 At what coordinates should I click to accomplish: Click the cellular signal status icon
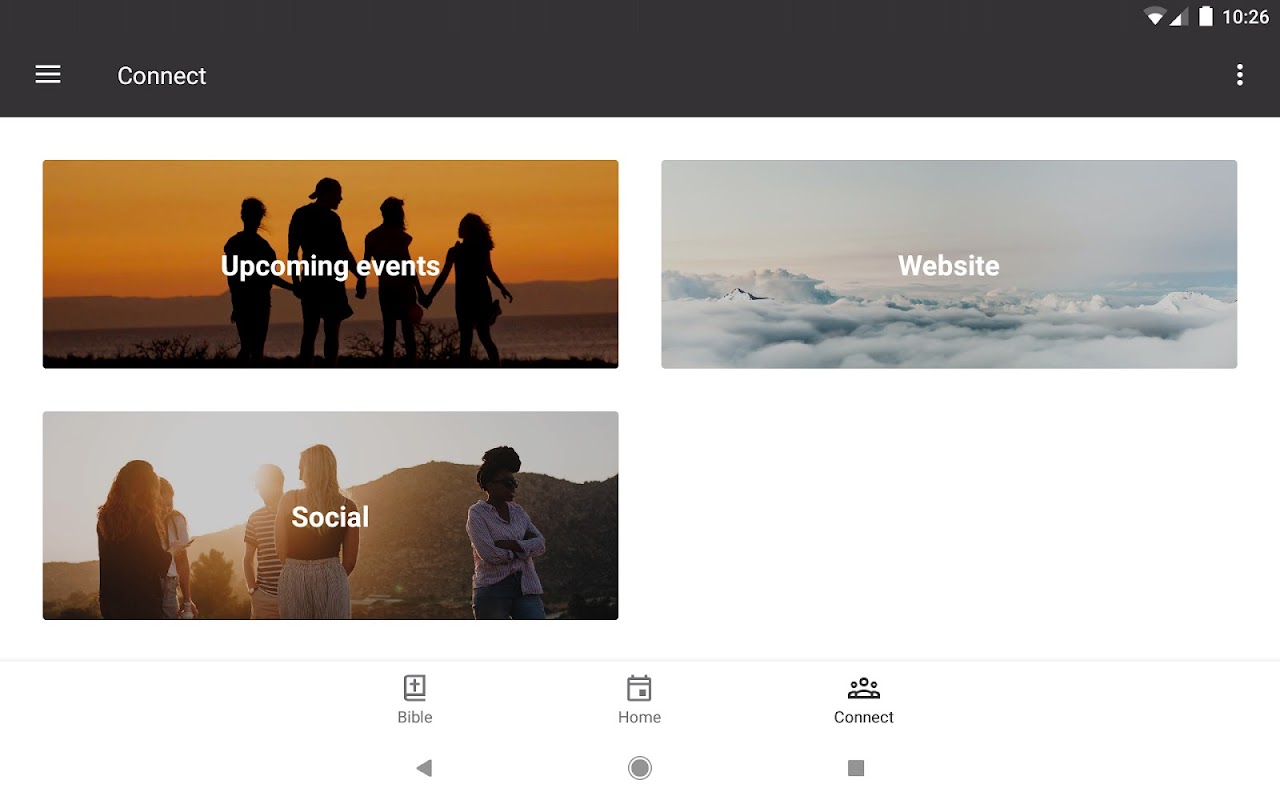coord(1179,16)
